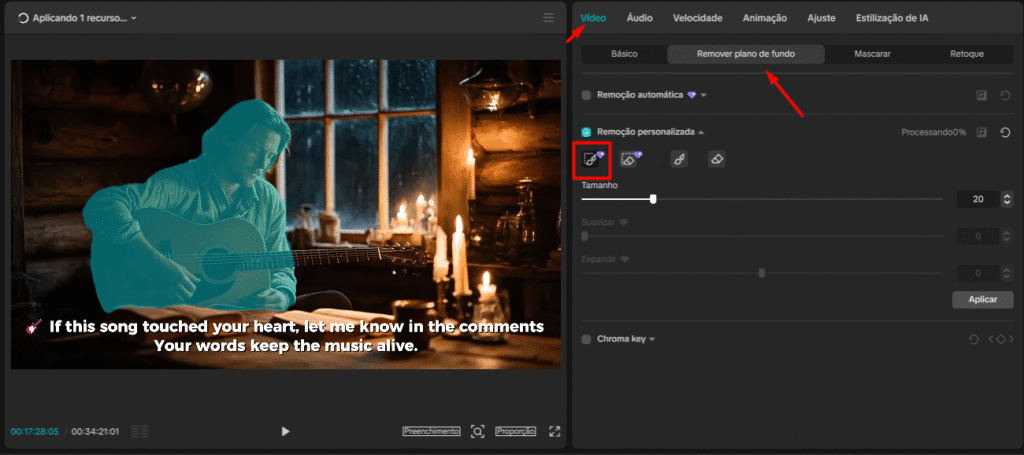
Task: Choose the manual eraser tool
Action: coord(716,158)
